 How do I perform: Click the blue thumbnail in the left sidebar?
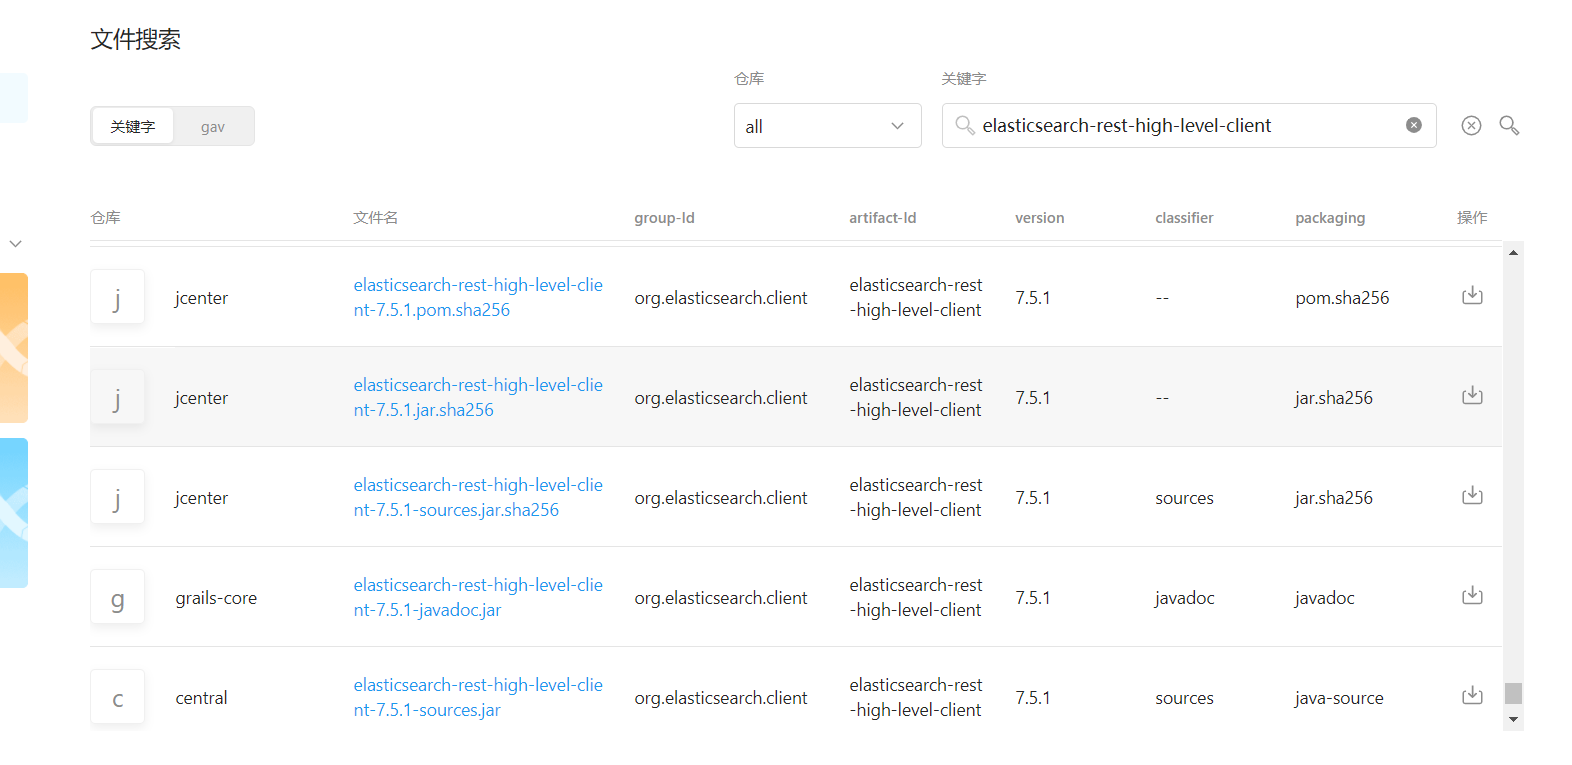[x=14, y=513]
